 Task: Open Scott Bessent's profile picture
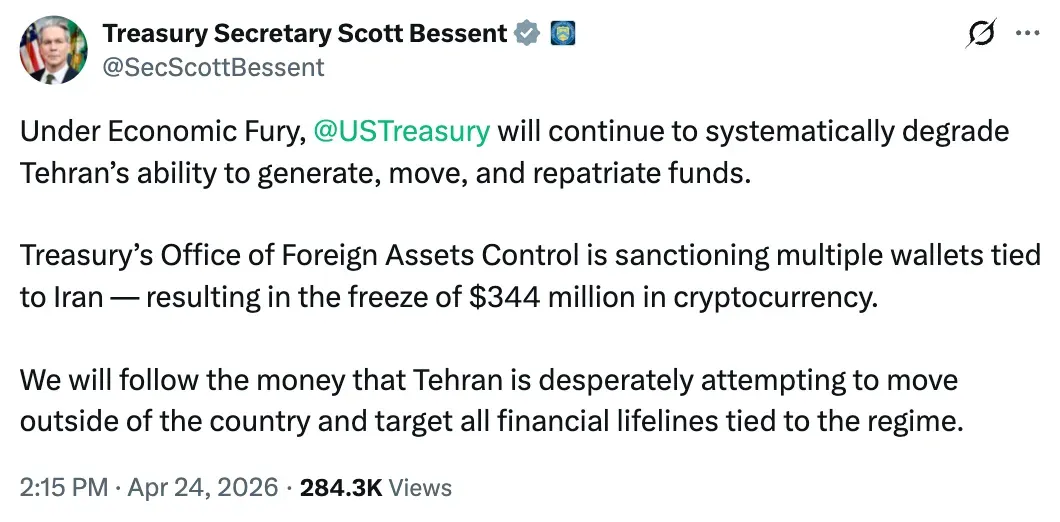coord(53,49)
